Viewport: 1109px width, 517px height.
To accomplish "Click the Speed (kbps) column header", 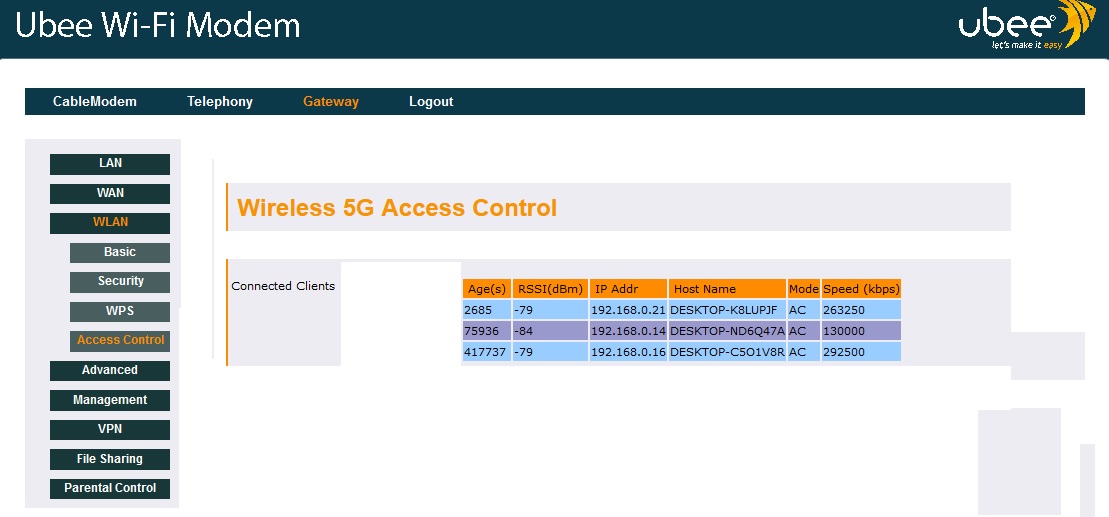I will point(861,289).
